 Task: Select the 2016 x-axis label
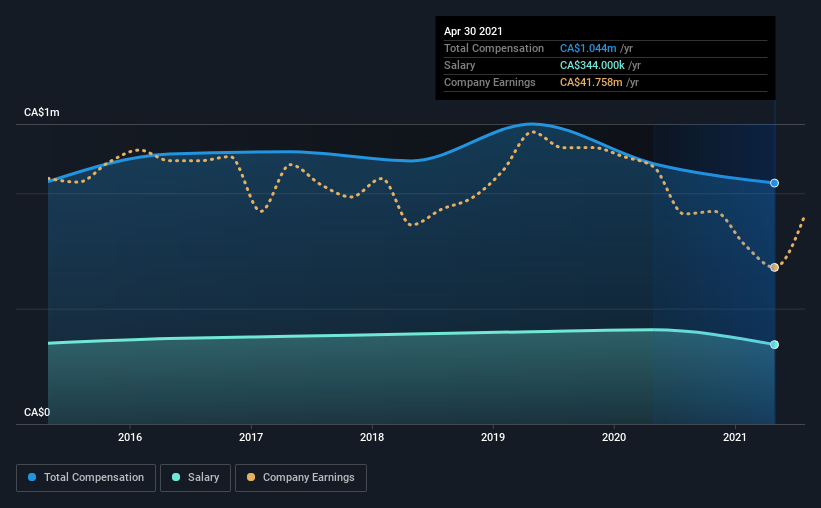pos(130,437)
